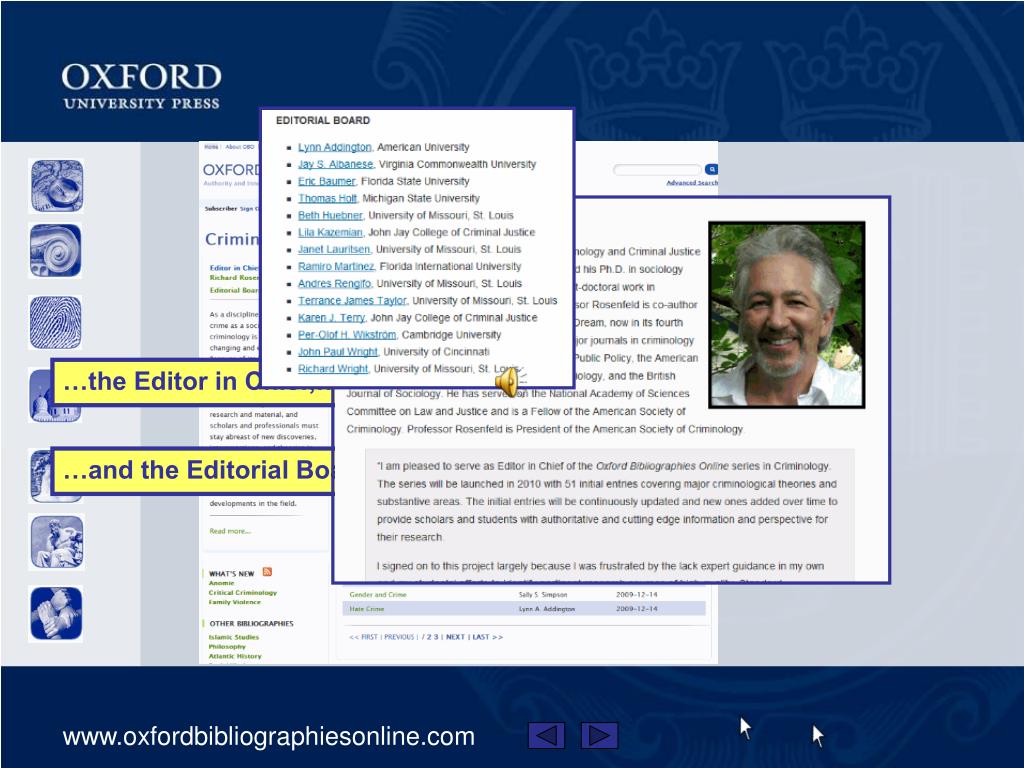The image size is (1024, 768).
Task: Click the Lynn A. Addington author cell
Action: coord(547,609)
